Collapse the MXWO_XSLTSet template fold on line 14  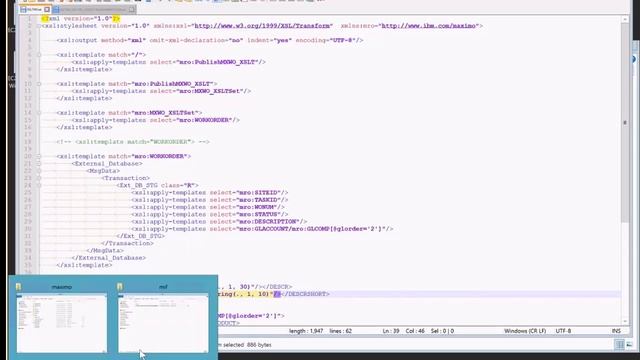point(39,113)
